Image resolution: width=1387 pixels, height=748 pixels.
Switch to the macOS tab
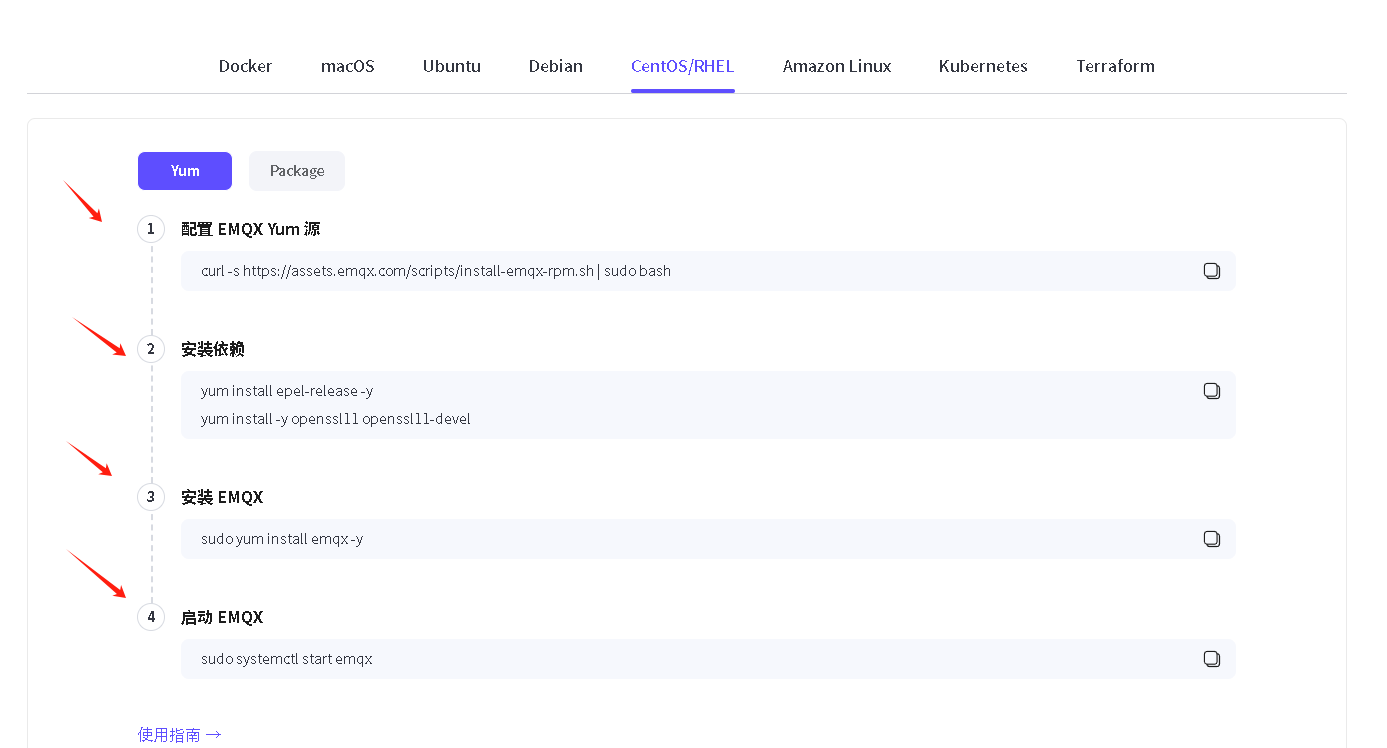[347, 66]
